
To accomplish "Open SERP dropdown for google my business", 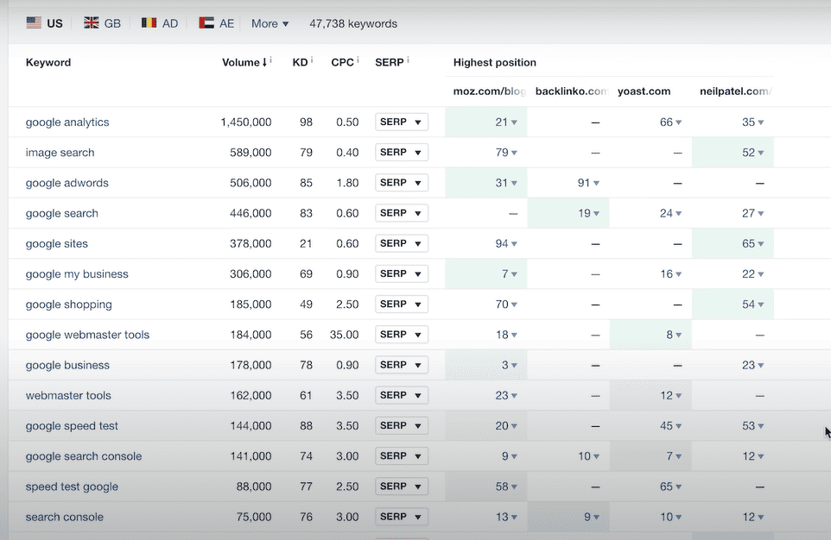I will click(401, 273).
